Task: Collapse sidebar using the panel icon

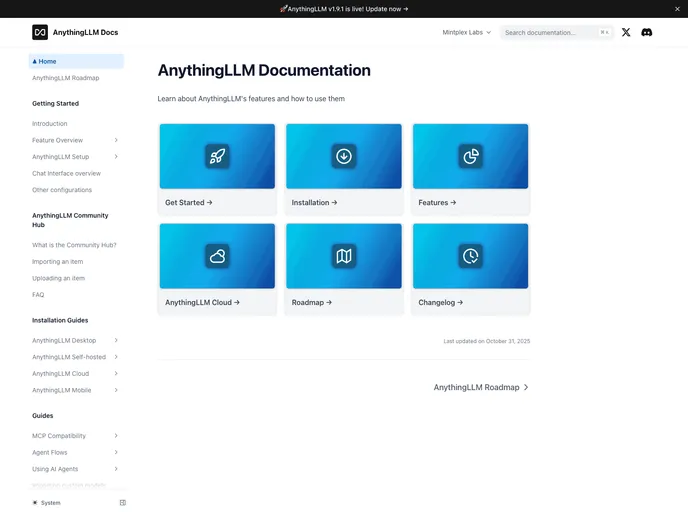Action: tap(123, 502)
